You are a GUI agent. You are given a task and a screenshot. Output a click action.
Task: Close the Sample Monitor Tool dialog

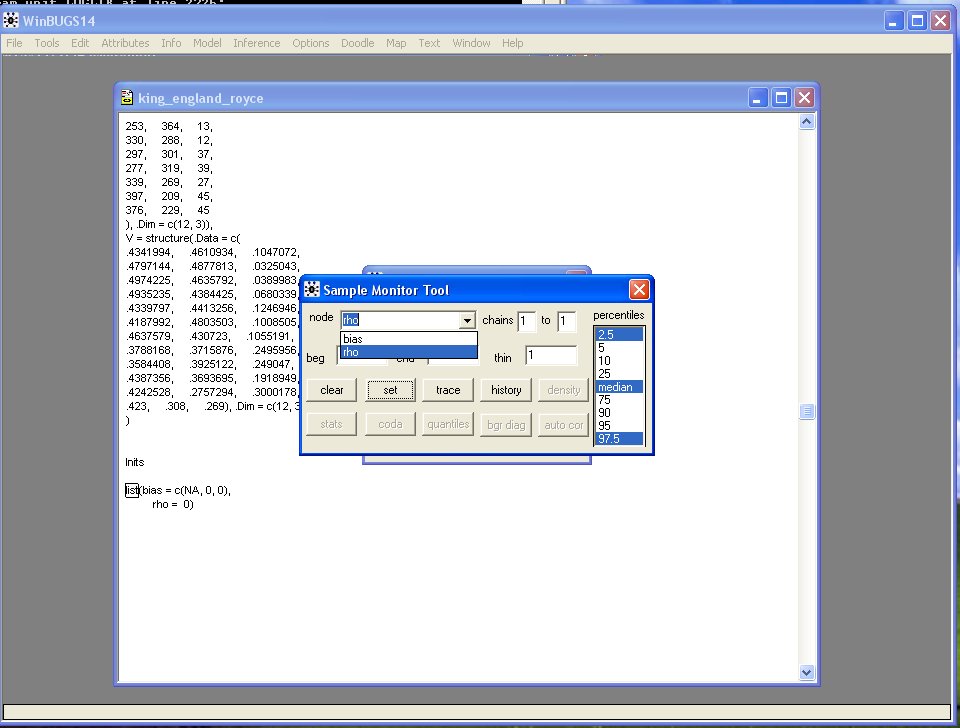tap(639, 290)
